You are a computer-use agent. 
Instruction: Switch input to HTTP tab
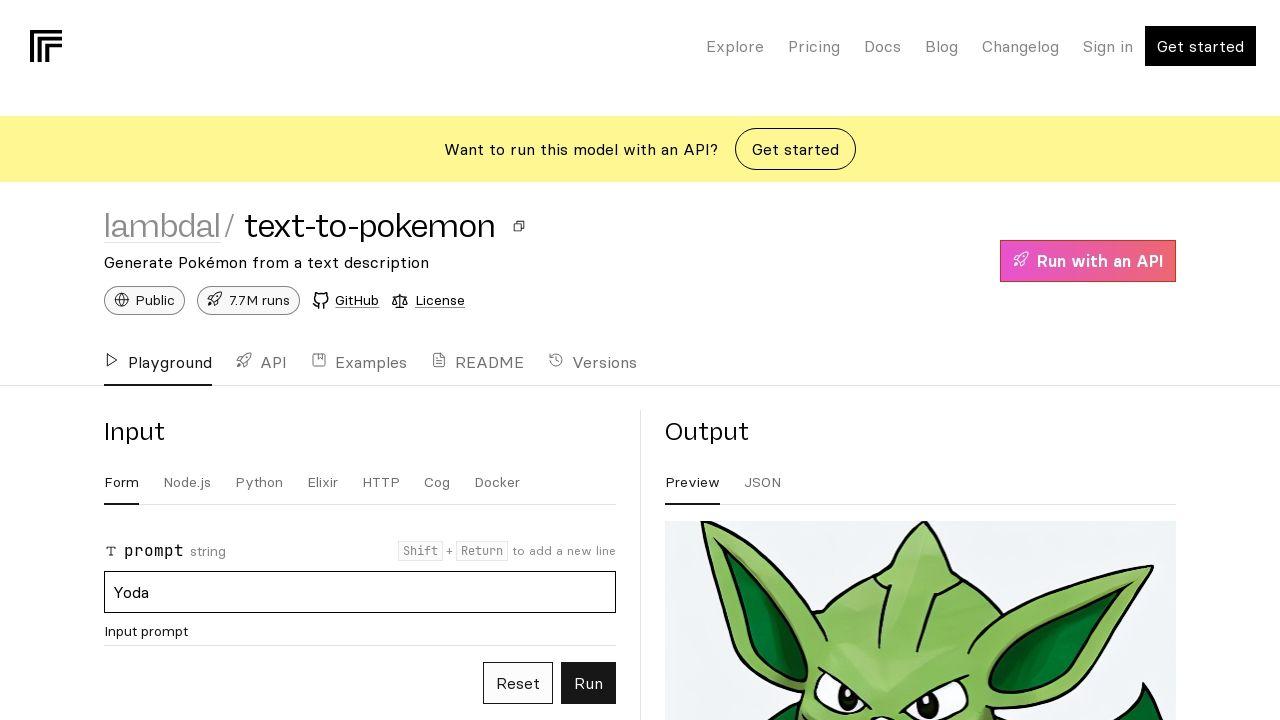tap(381, 483)
